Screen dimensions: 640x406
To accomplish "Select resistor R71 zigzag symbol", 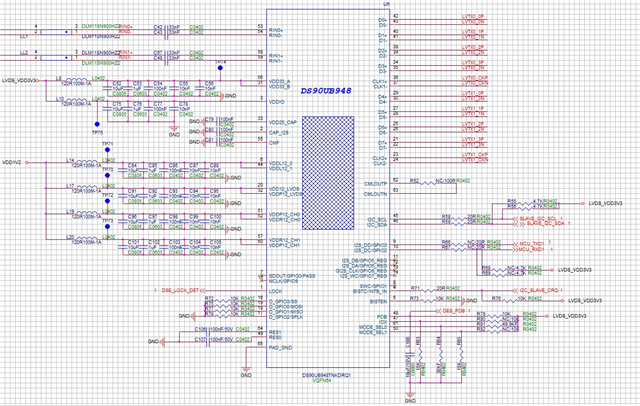I will point(428,291).
